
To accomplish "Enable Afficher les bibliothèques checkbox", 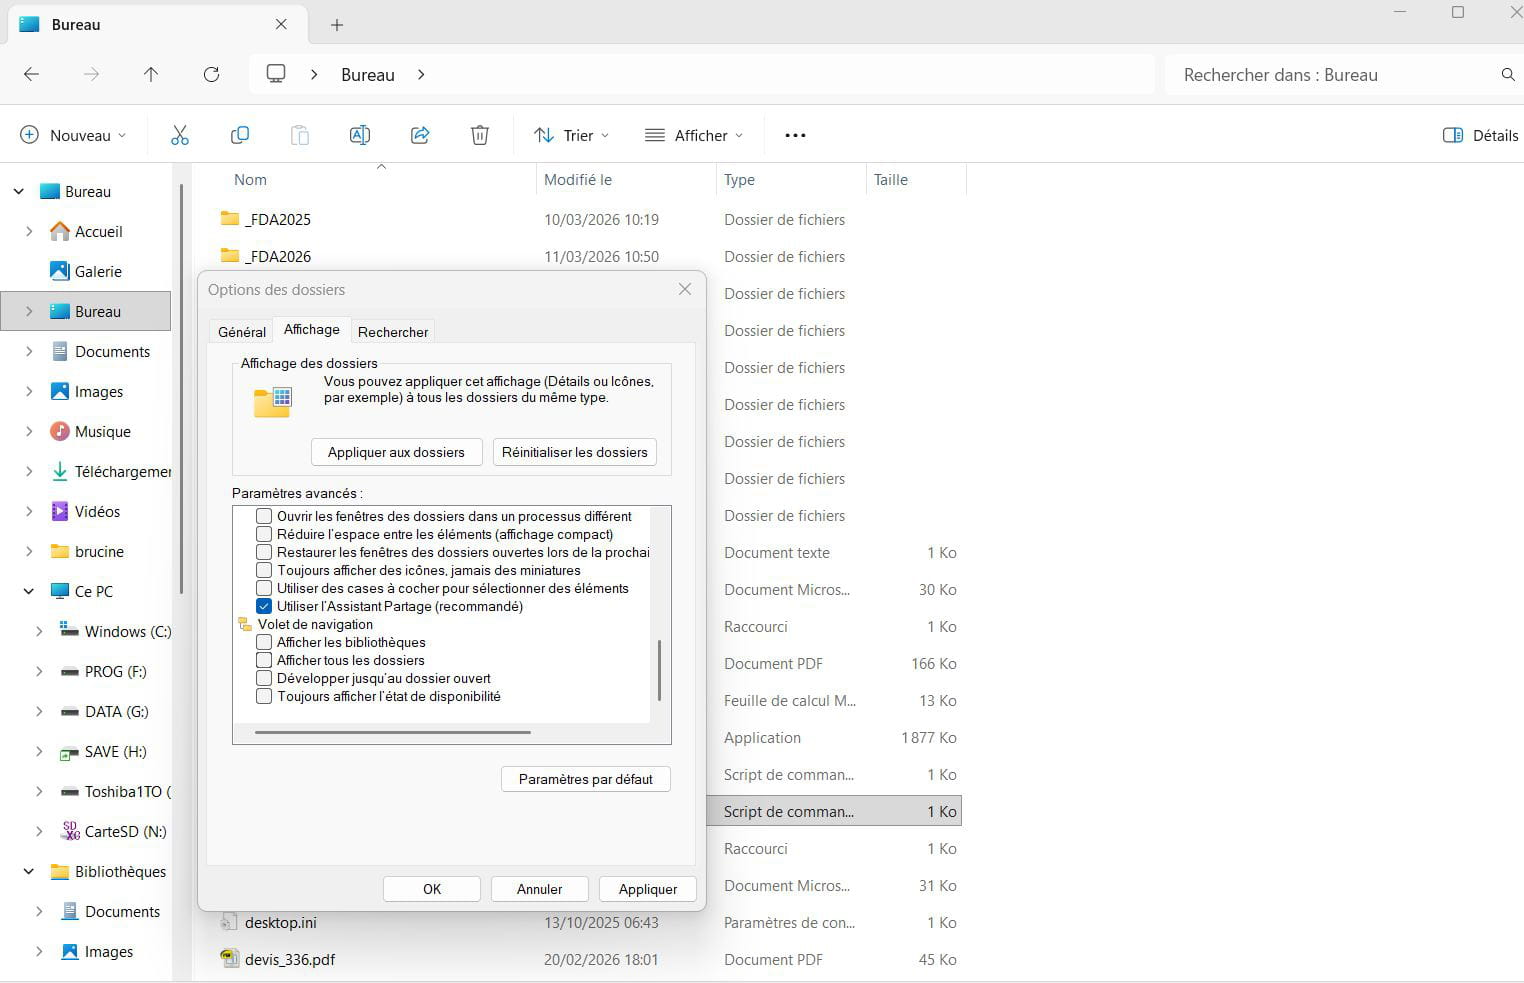I will [264, 642].
